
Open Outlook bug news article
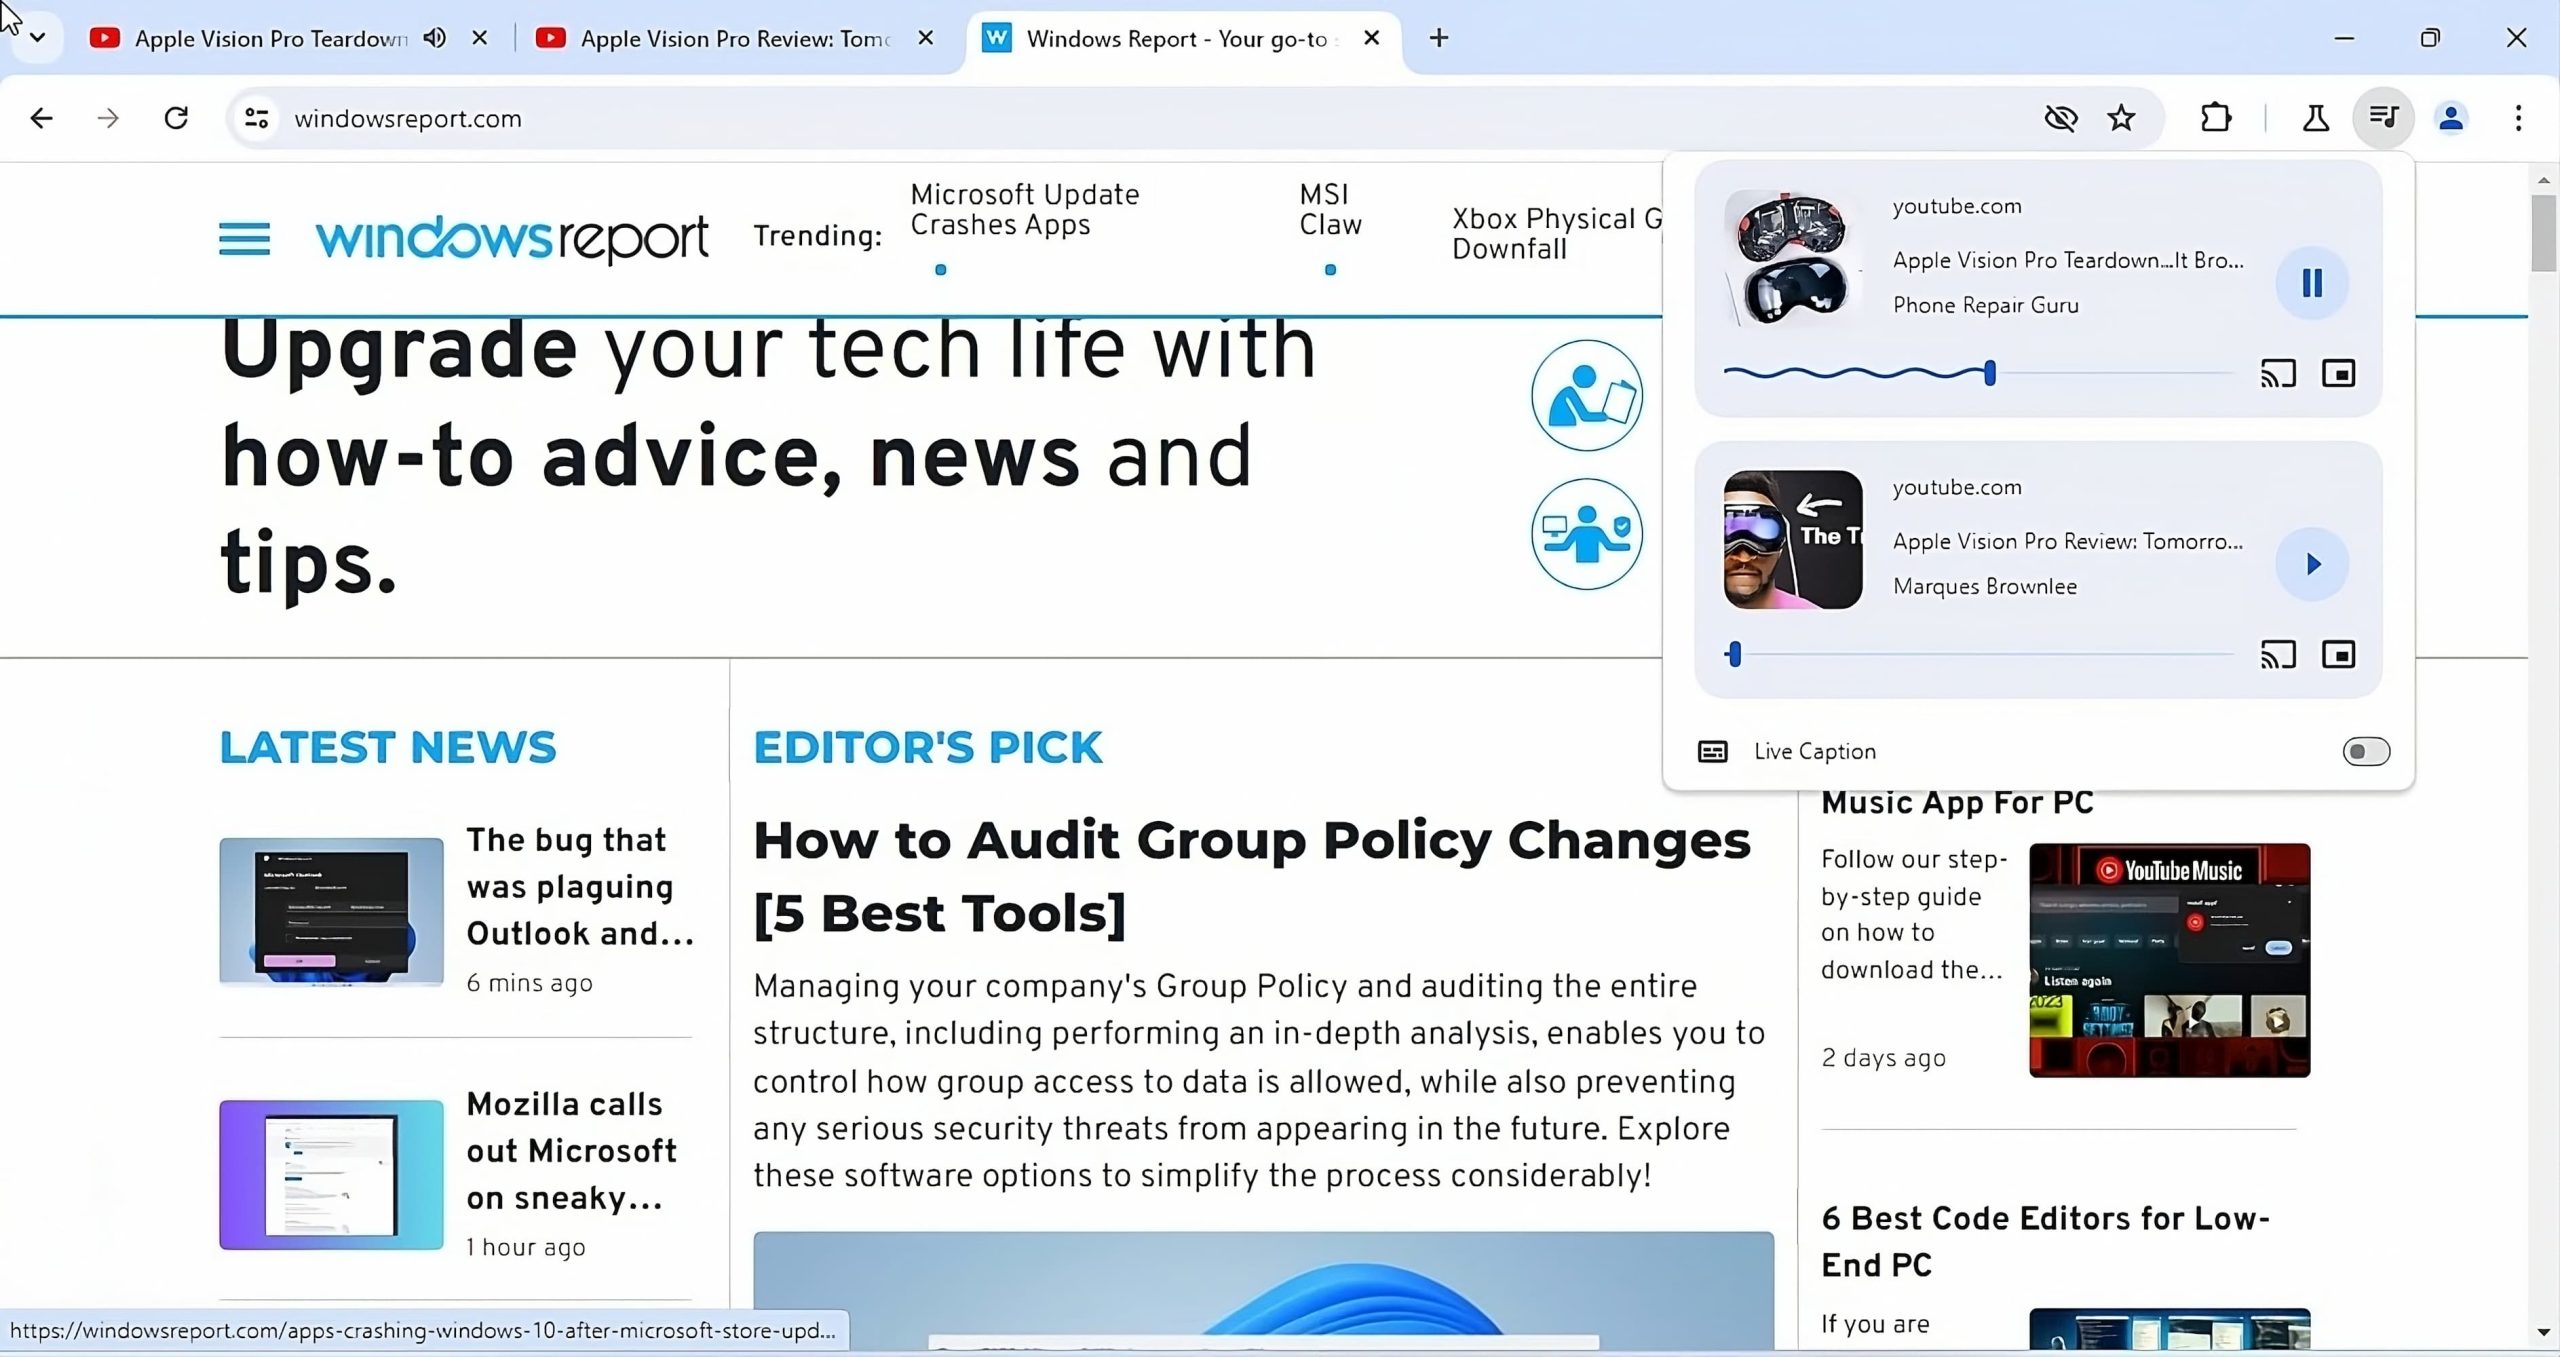[580, 886]
